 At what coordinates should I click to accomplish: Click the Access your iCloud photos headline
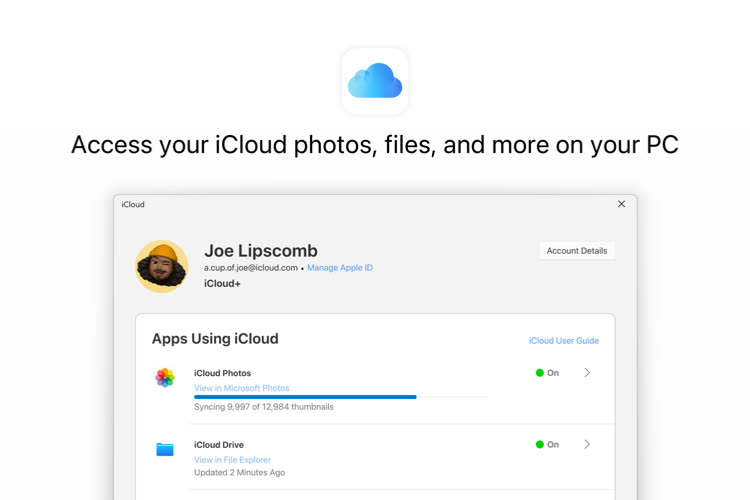coord(375,145)
